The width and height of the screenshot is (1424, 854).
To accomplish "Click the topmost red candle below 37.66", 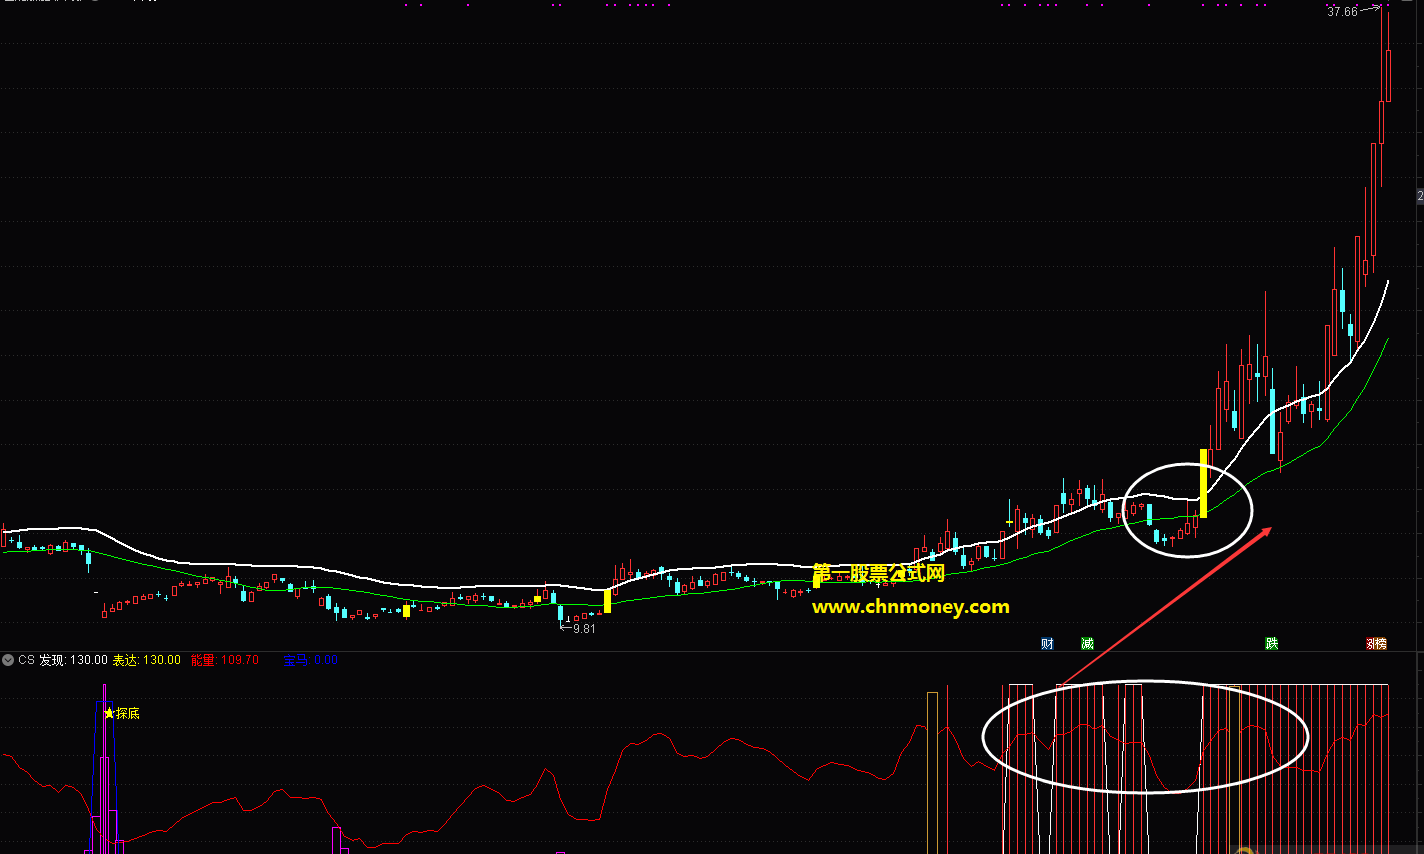I will point(1388,75).
